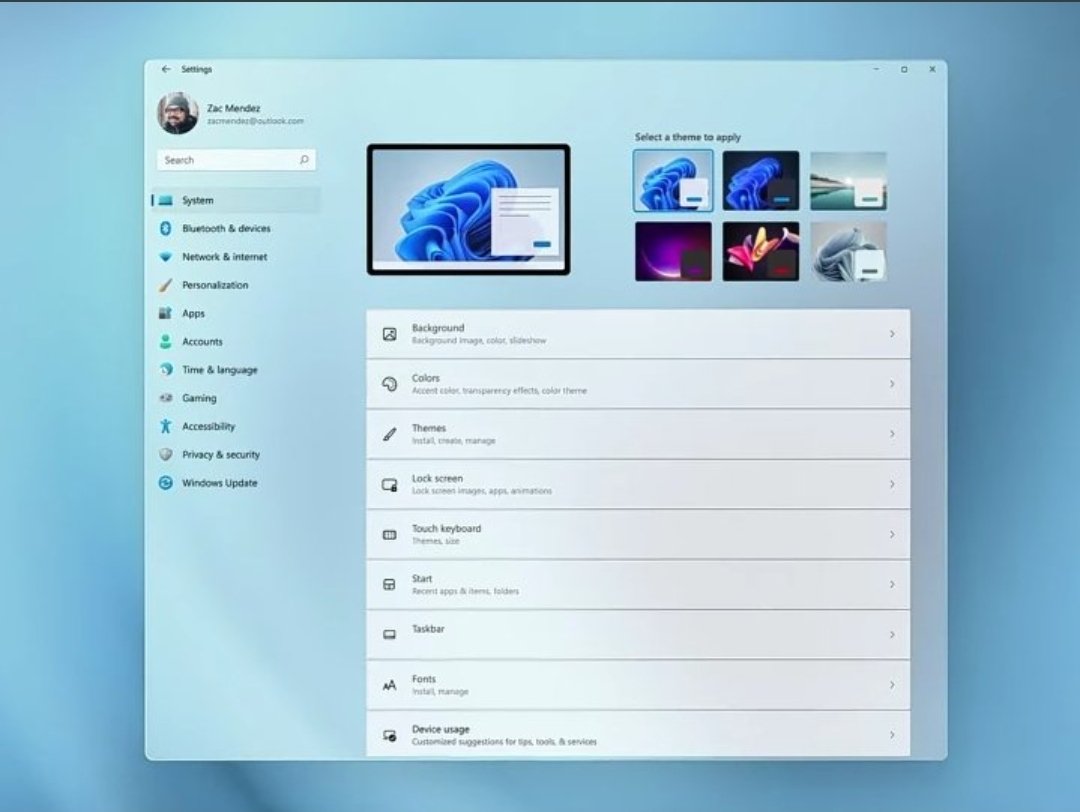Apply the dark blue bloom theme
The image size is (1080, 812).
tap(761, 181)
